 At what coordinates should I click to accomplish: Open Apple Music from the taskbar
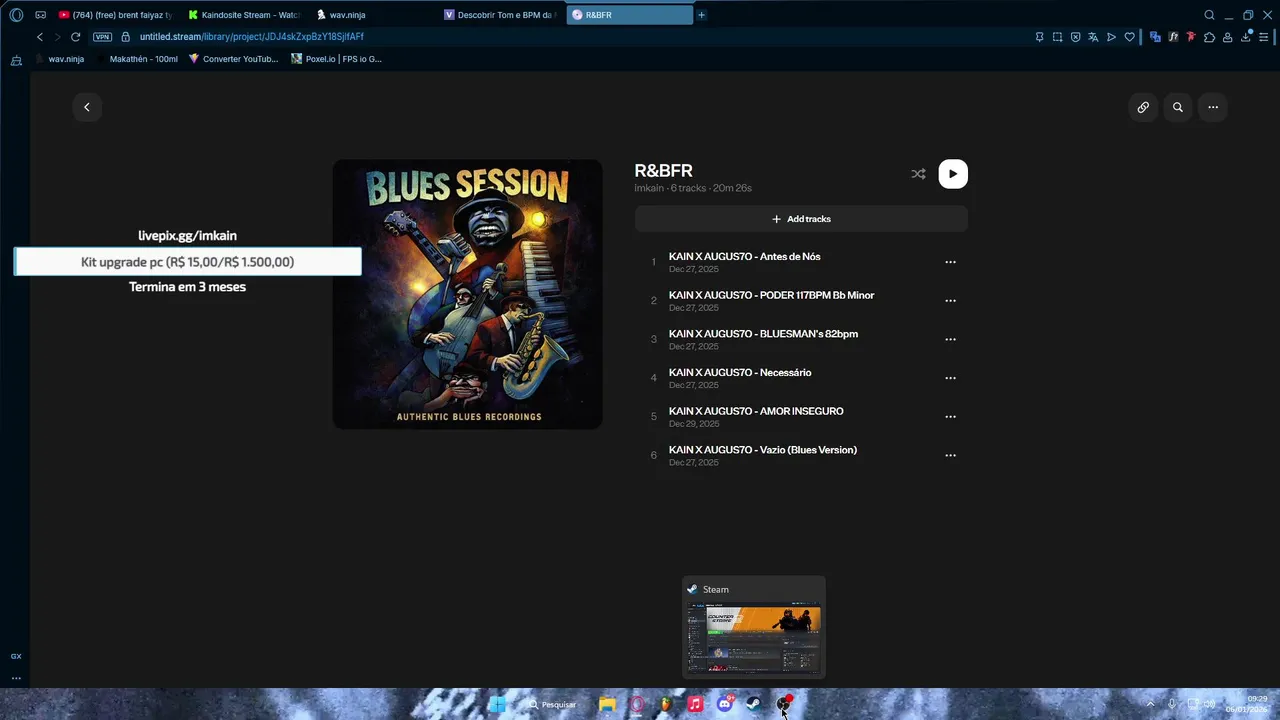tap(695, 704)
